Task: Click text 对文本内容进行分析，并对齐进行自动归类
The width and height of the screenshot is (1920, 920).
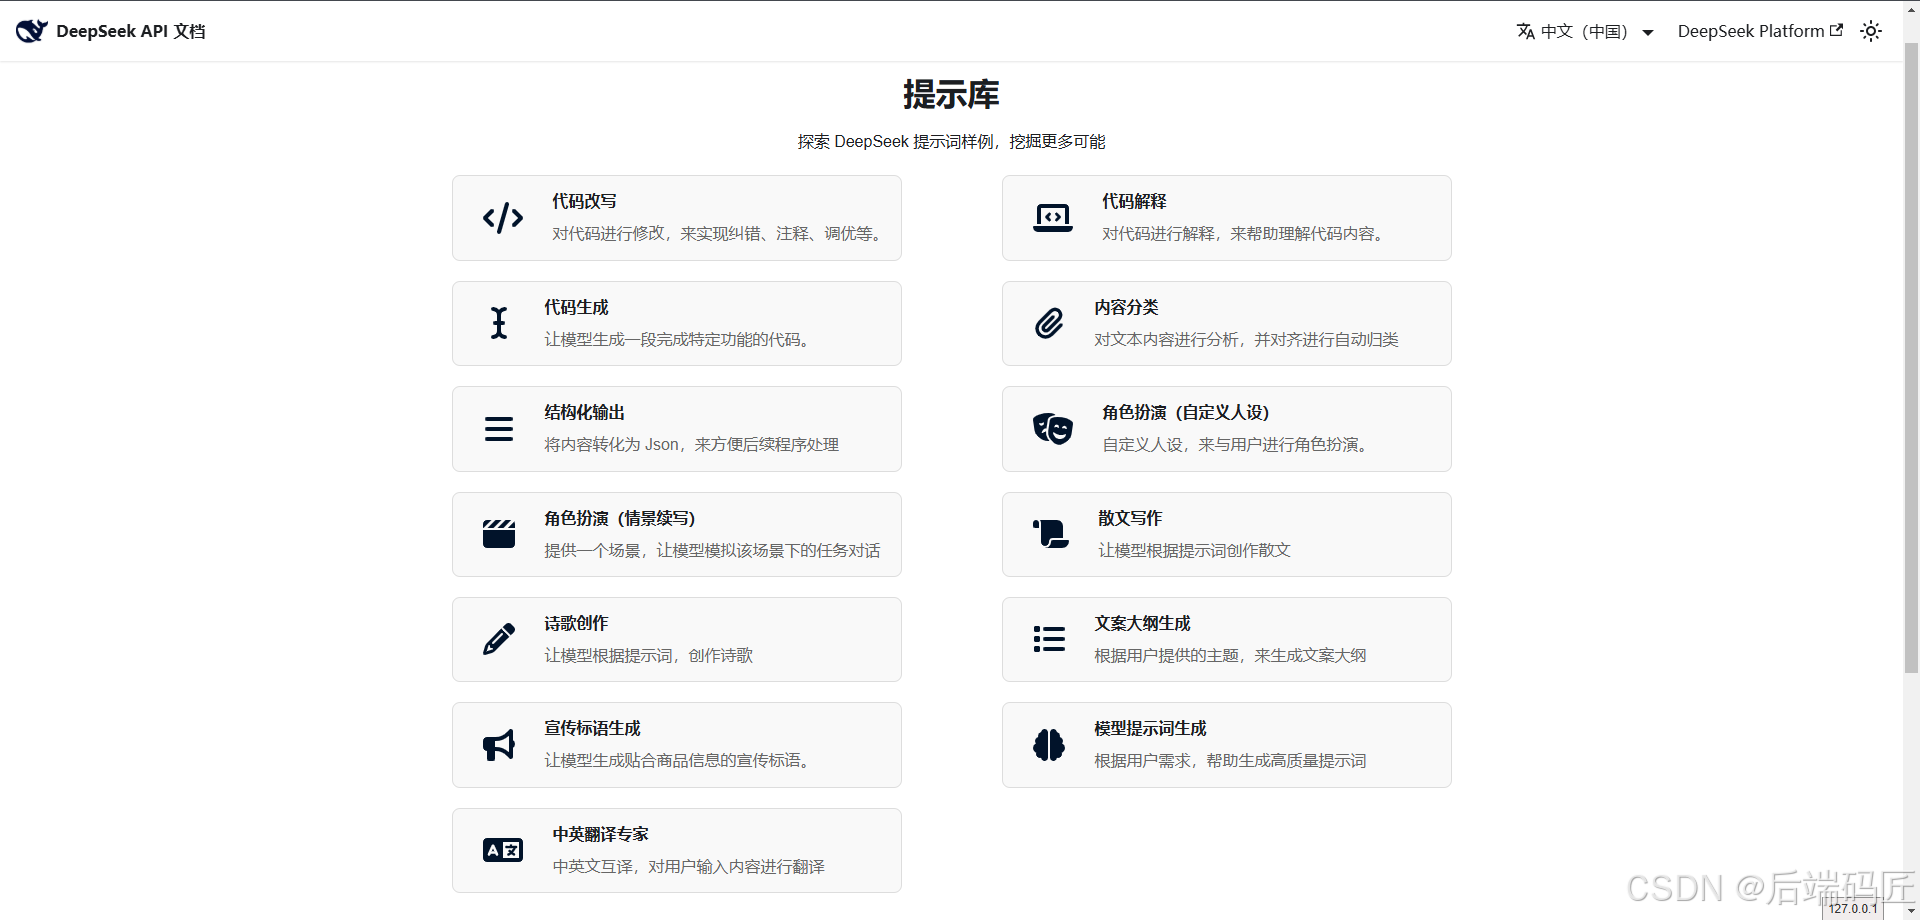Action: pyautogui.click(x=1246, y=339)
